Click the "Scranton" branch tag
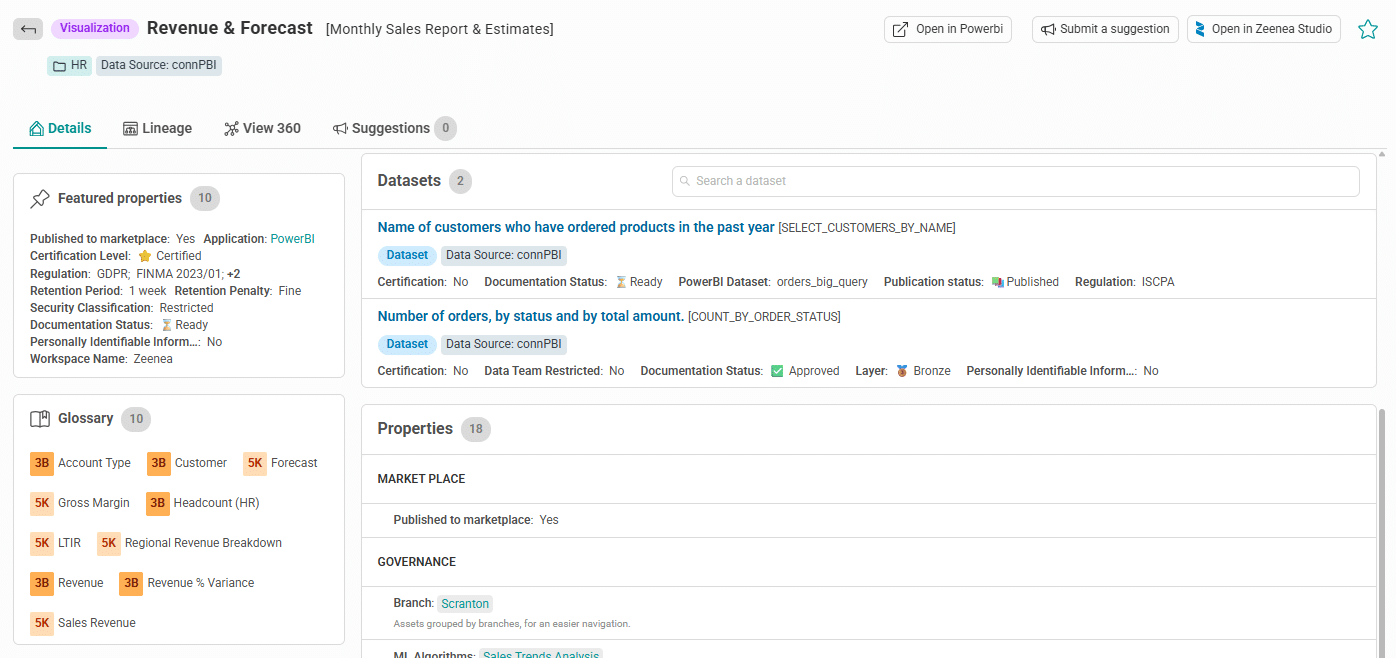1396x658 pixels. [x=464, y=603]
